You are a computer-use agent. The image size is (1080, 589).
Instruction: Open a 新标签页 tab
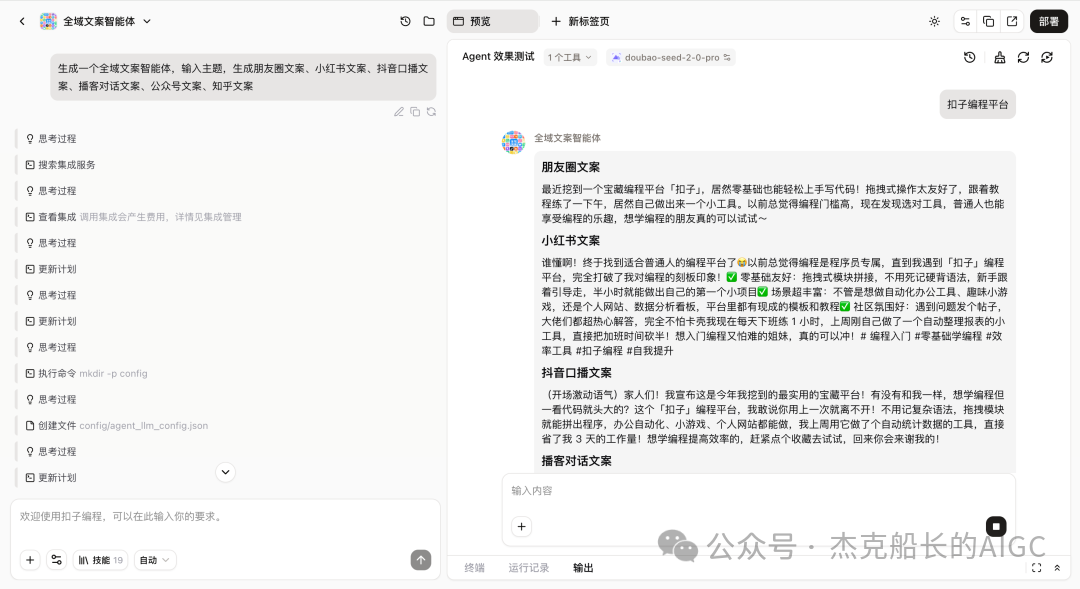(580, 21)
